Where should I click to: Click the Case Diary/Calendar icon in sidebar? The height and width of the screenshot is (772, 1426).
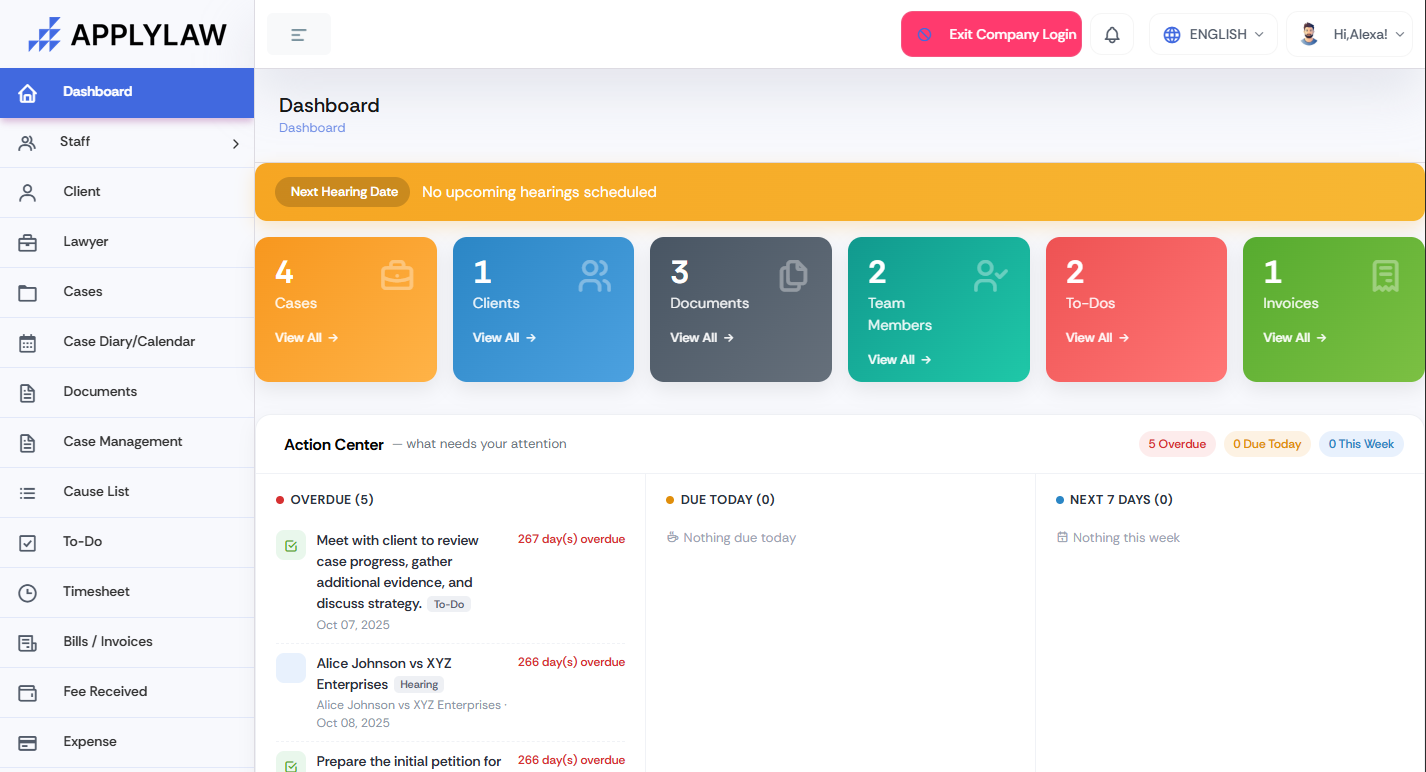[28, 342]
